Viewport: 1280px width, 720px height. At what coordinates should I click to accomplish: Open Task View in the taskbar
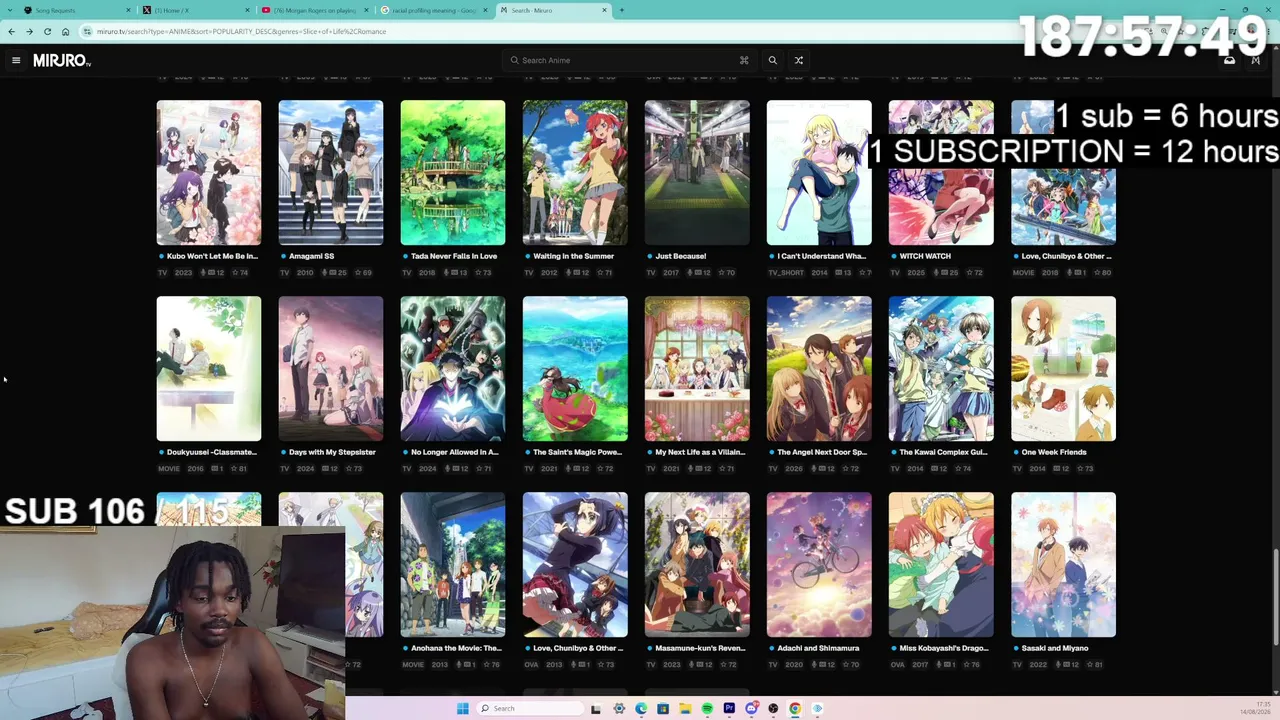[x=596, y=709]
